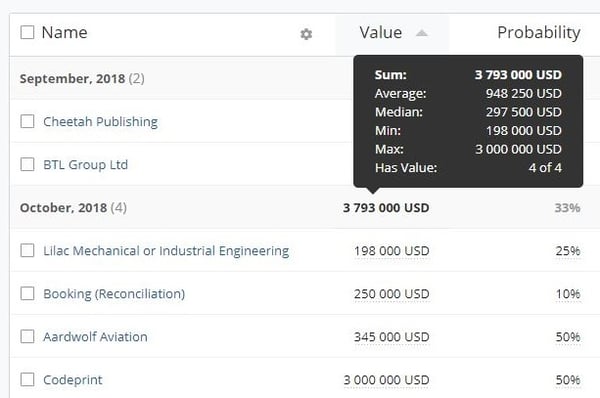Open the Codeprint deal
The width and height of the screenshot is (600, 398).
(x=73, y=380)
